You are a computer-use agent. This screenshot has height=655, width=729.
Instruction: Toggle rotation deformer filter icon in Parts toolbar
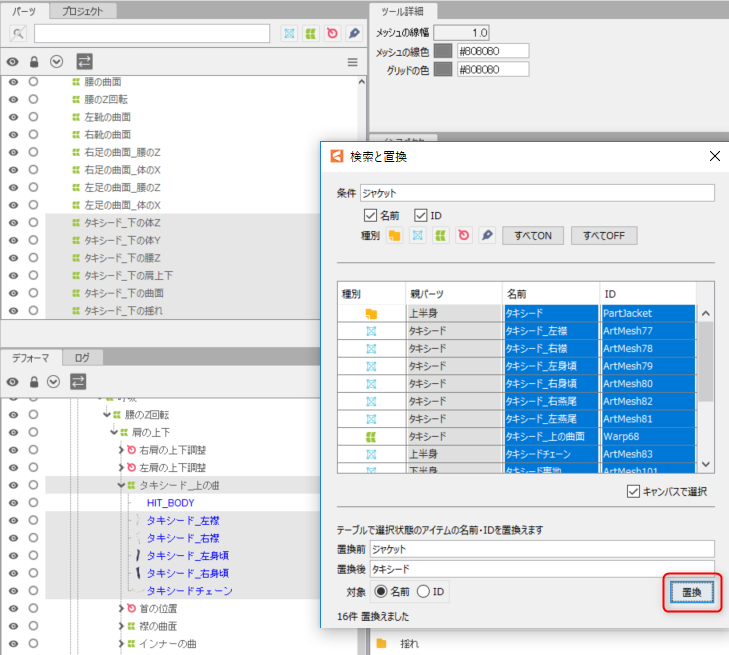(332, 33)
